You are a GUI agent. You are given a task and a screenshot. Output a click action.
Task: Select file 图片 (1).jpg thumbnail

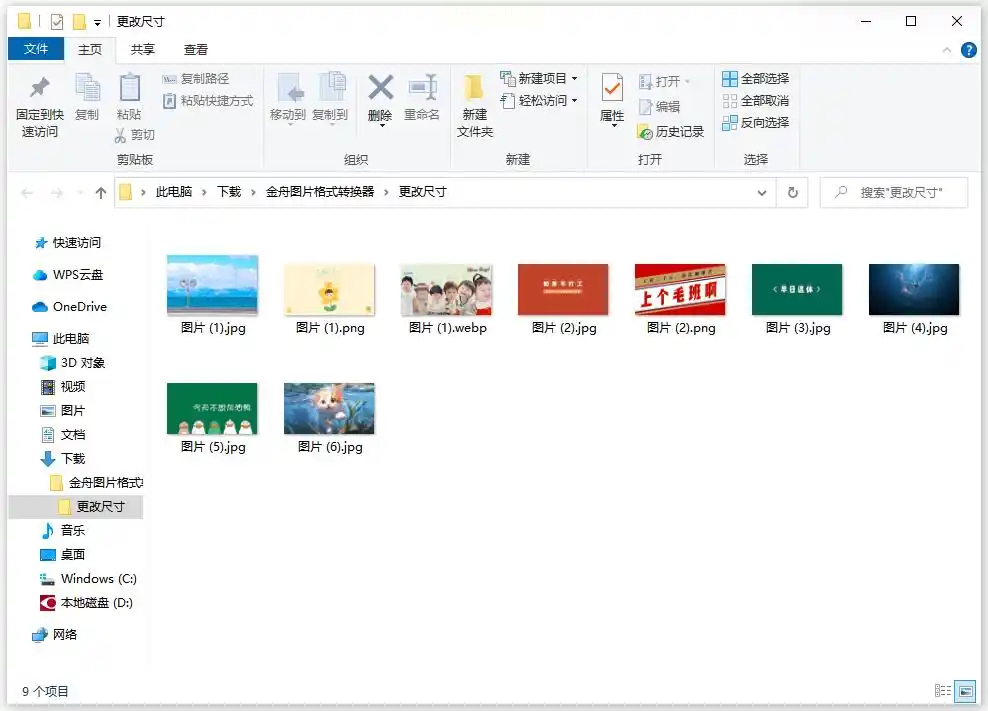tap(212, 285)
